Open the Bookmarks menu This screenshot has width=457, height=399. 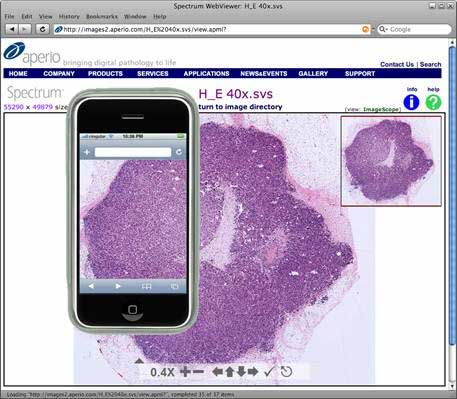click(x=102, y=16)
